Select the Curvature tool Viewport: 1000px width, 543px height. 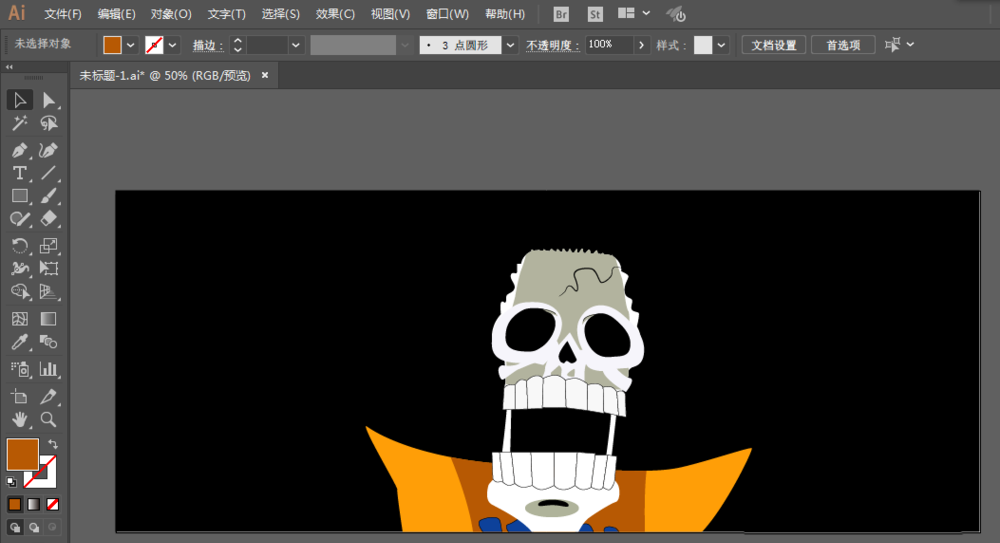[48, 151]
